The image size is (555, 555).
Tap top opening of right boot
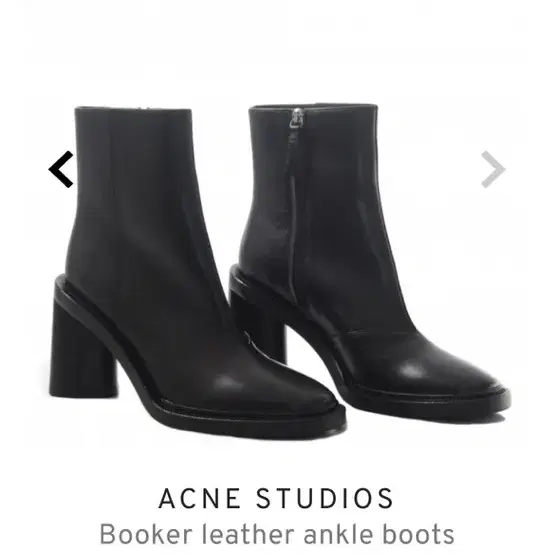pos(313,106)
